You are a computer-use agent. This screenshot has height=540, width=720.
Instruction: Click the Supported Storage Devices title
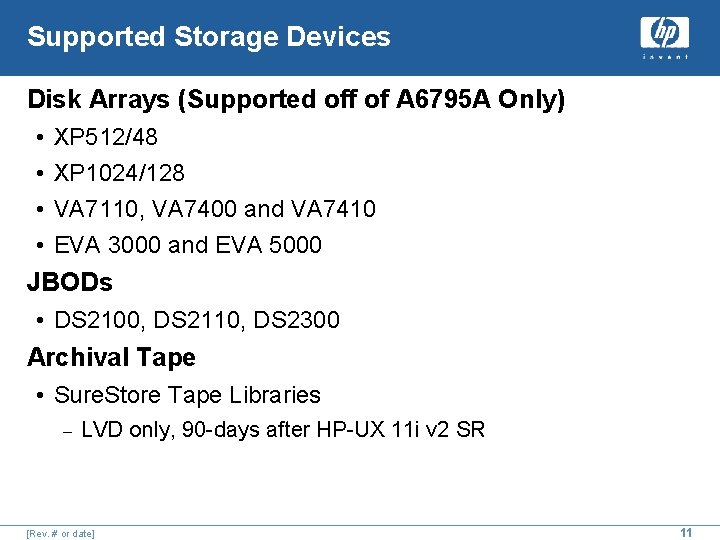point(209,37)
